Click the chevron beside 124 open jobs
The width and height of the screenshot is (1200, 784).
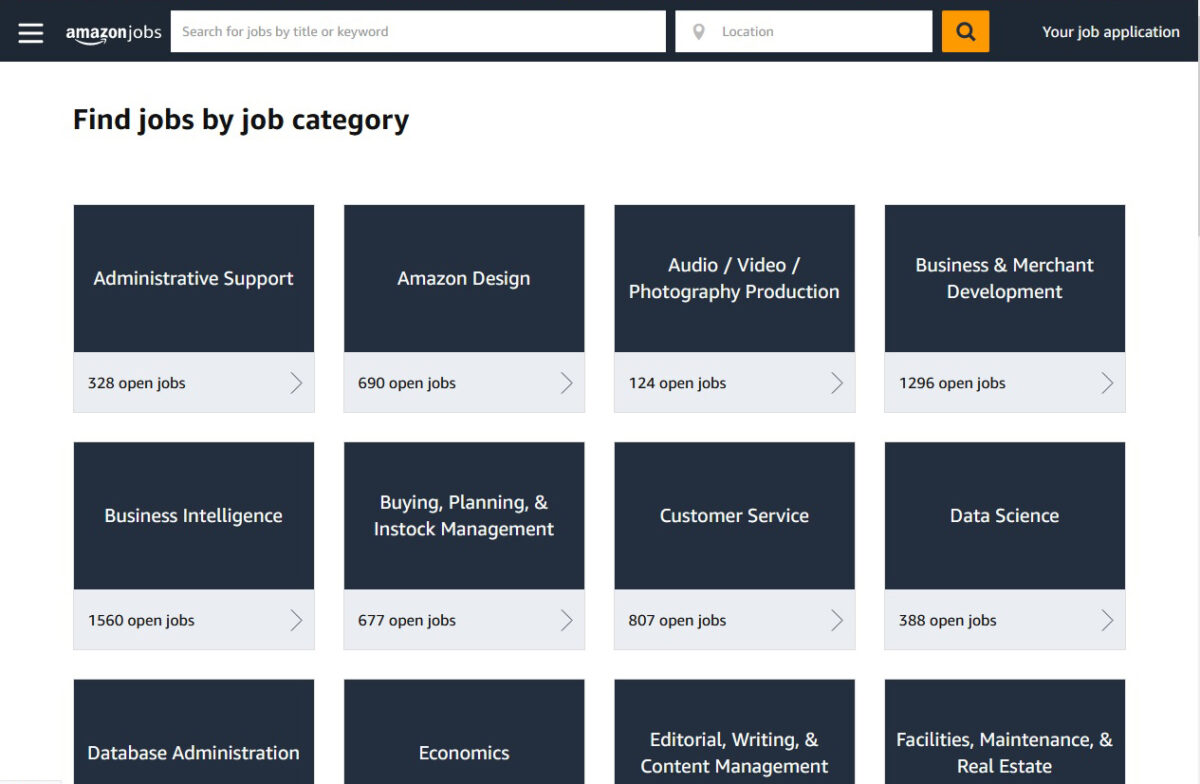pyautogui.click(x=837, y=383)
